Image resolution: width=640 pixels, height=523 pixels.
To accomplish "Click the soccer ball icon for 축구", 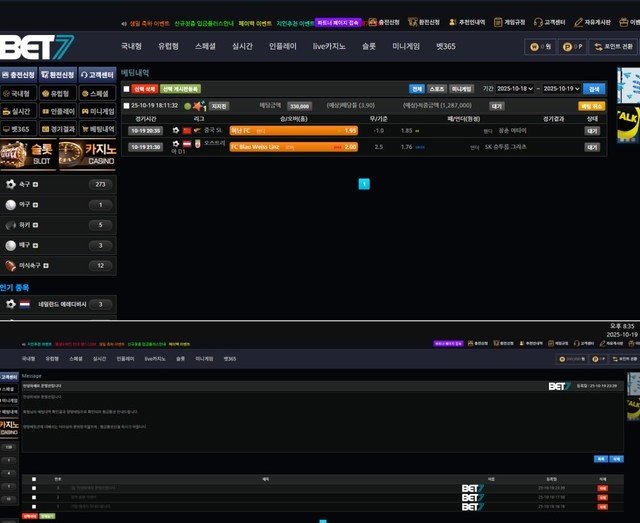I will tap(11, 185).
